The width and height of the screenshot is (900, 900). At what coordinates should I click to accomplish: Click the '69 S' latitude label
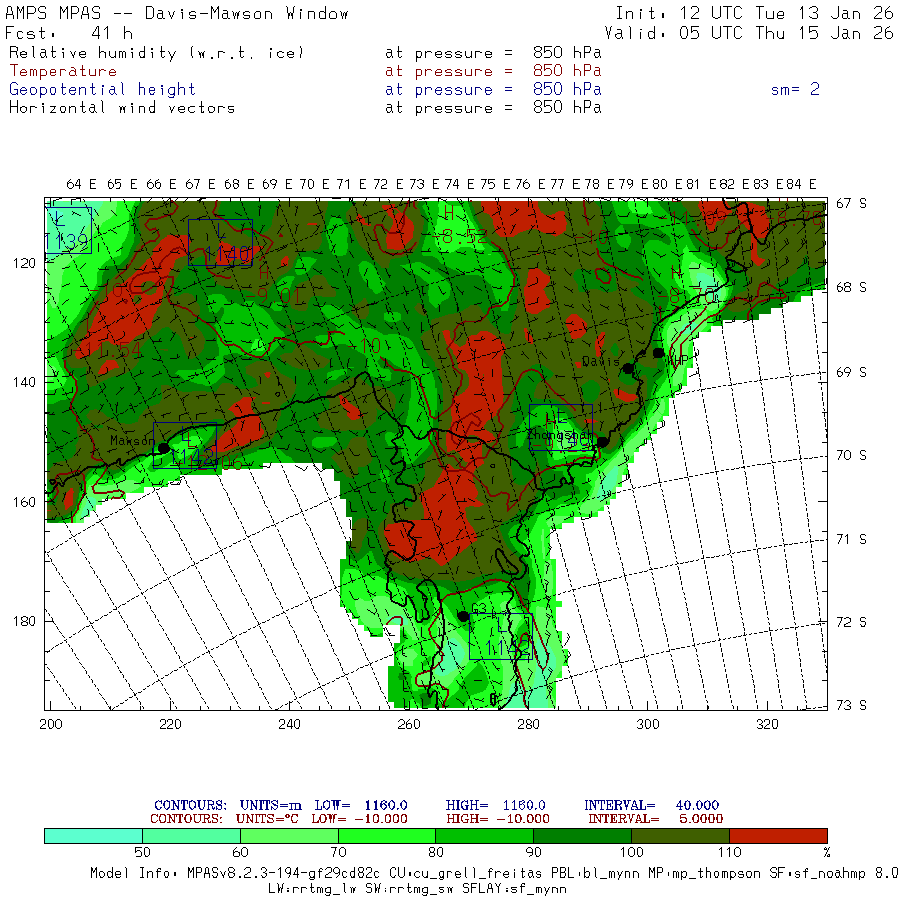[x=851, y=373]
